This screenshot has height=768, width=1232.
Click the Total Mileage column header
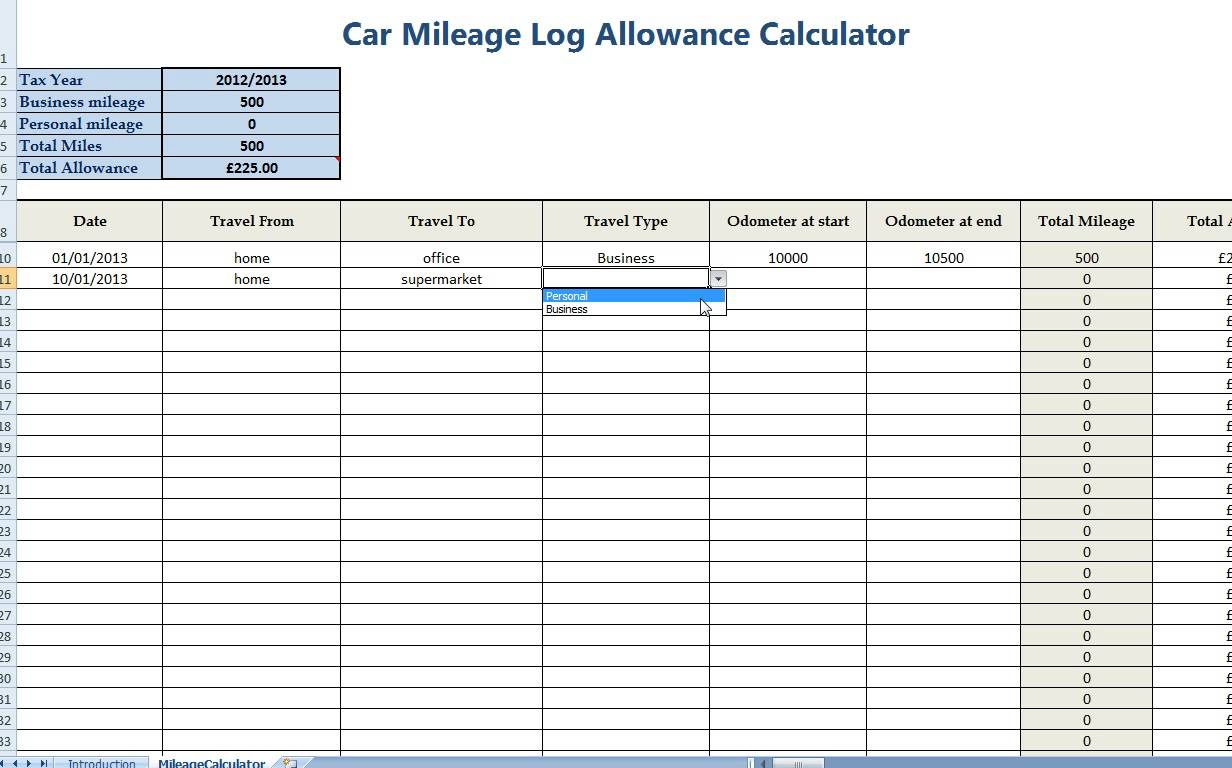click(x=1086, y=221)
